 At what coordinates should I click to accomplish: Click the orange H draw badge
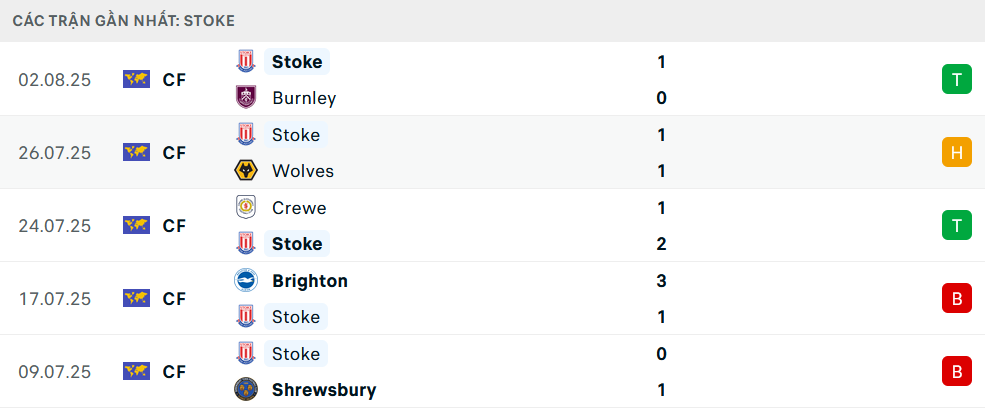coord(957,153)
